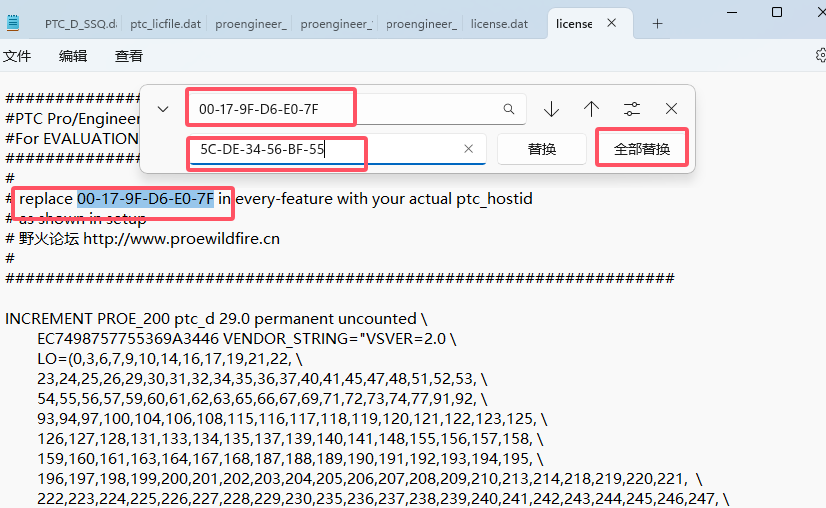
Task: Click 'every-feature with your actual ptc_hostid' text
Action: click(384, 199)
